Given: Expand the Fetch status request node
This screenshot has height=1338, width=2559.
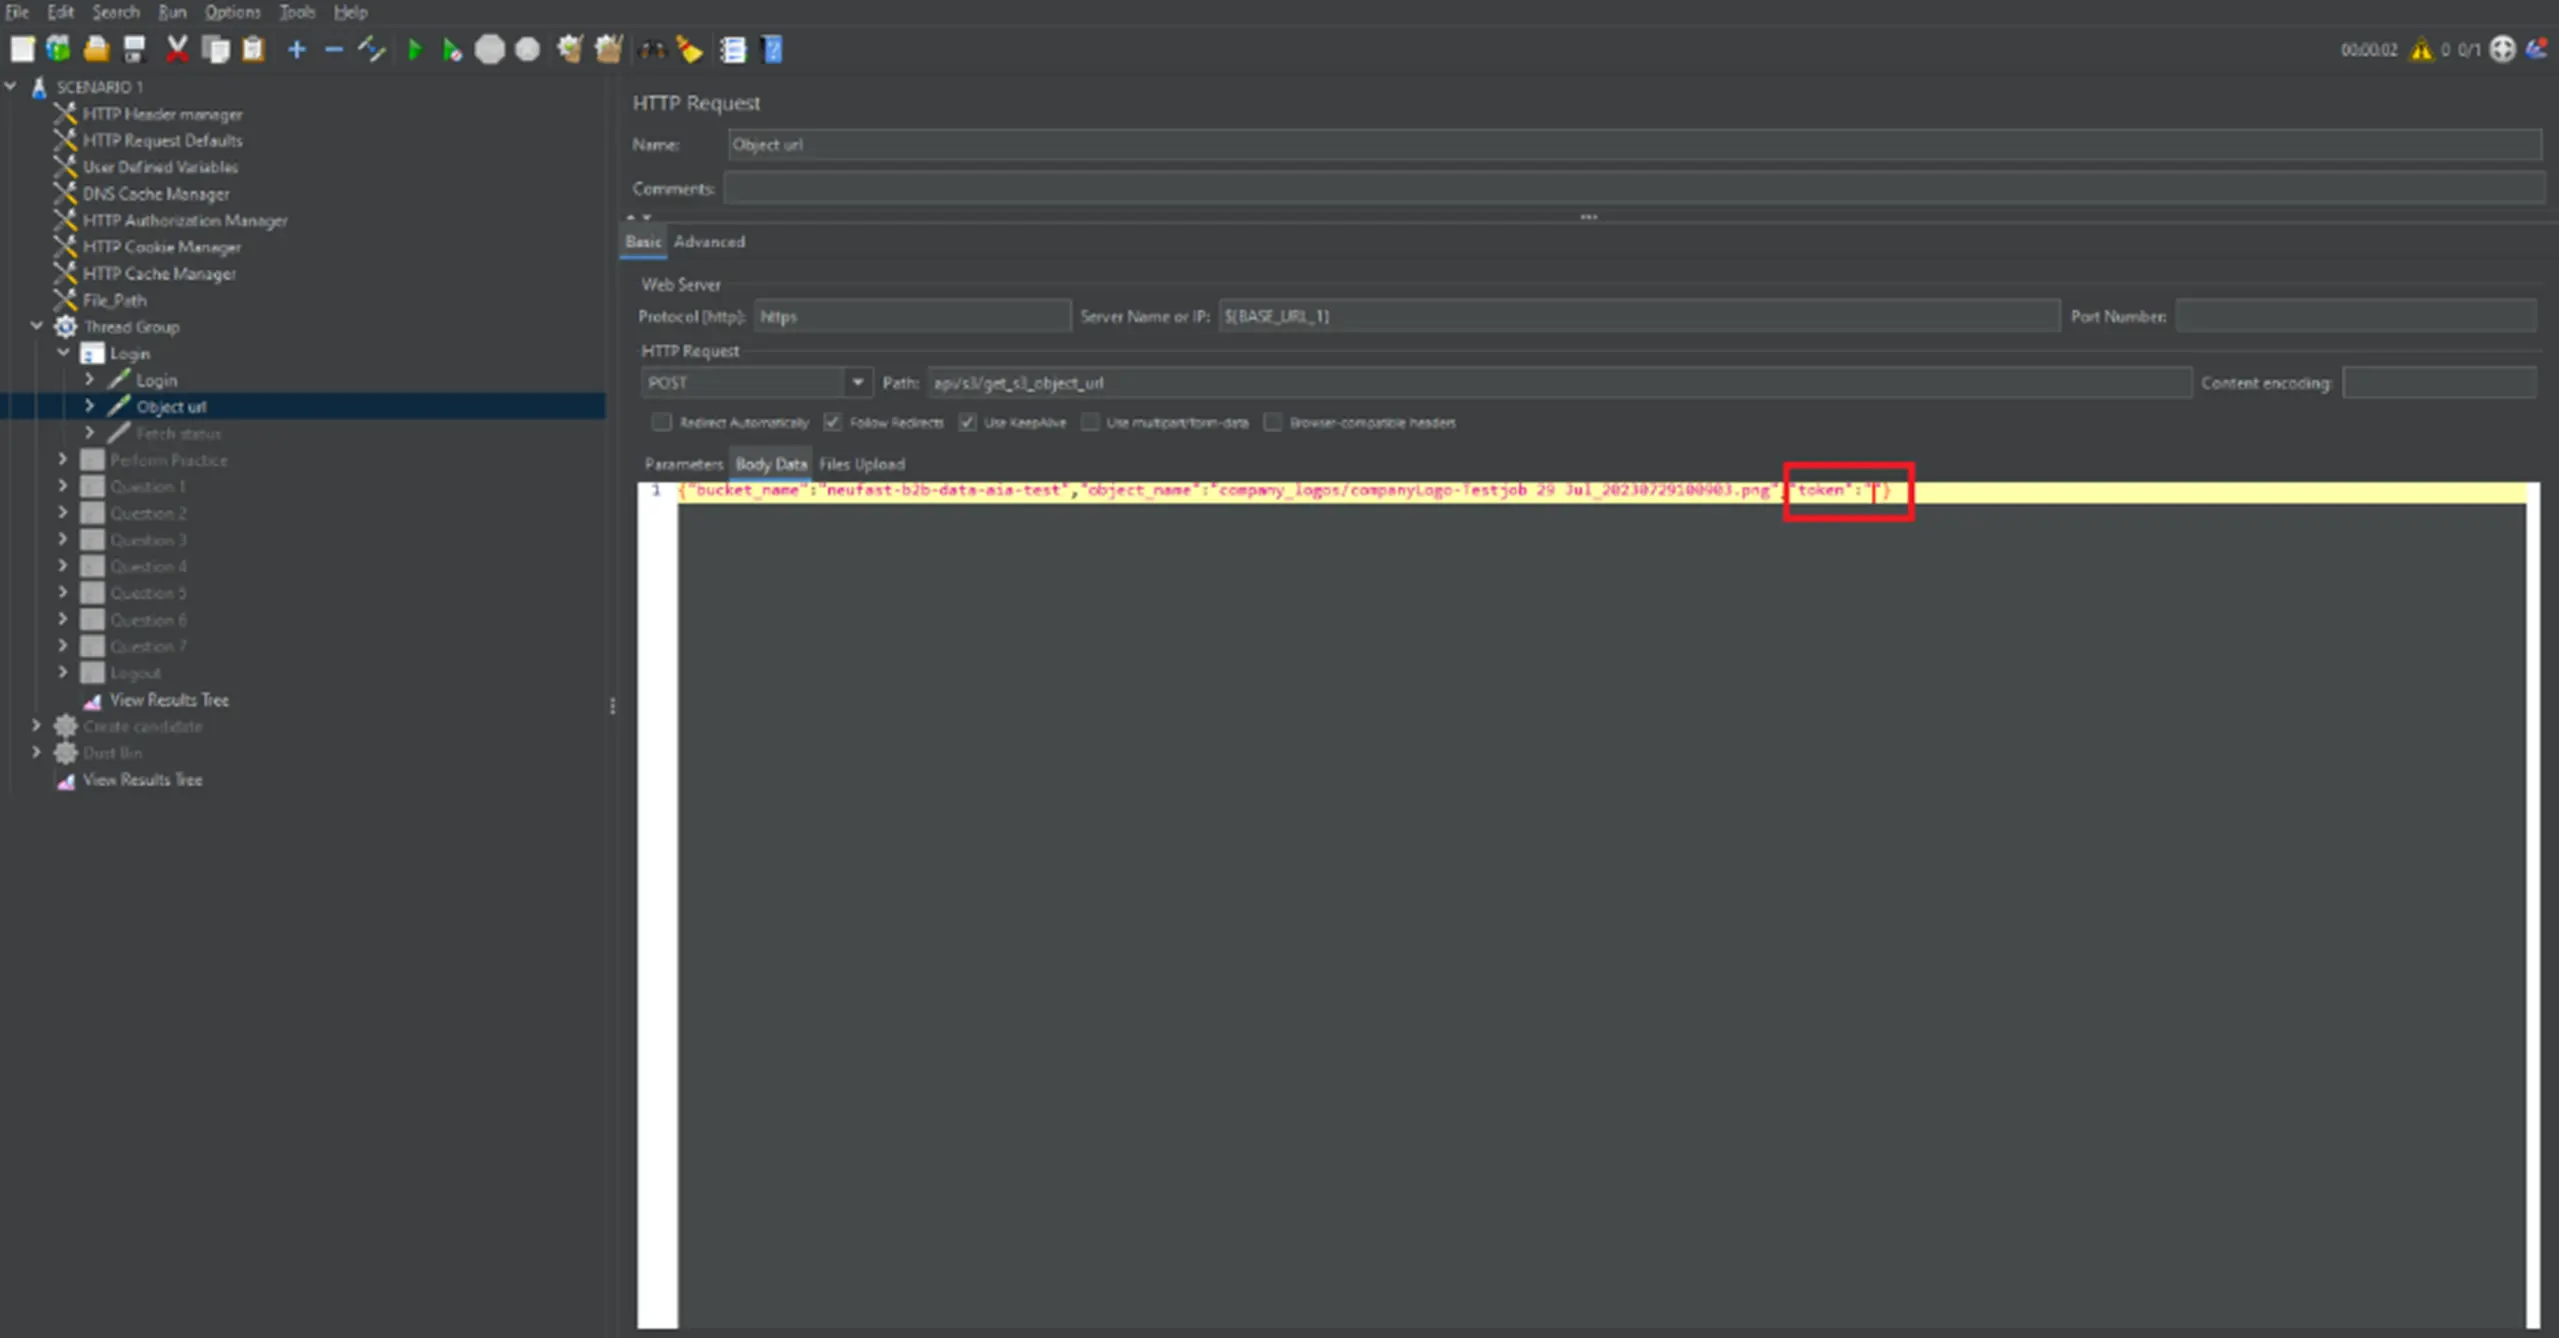Looking at the screenshot, I should (x=90, y=432).
